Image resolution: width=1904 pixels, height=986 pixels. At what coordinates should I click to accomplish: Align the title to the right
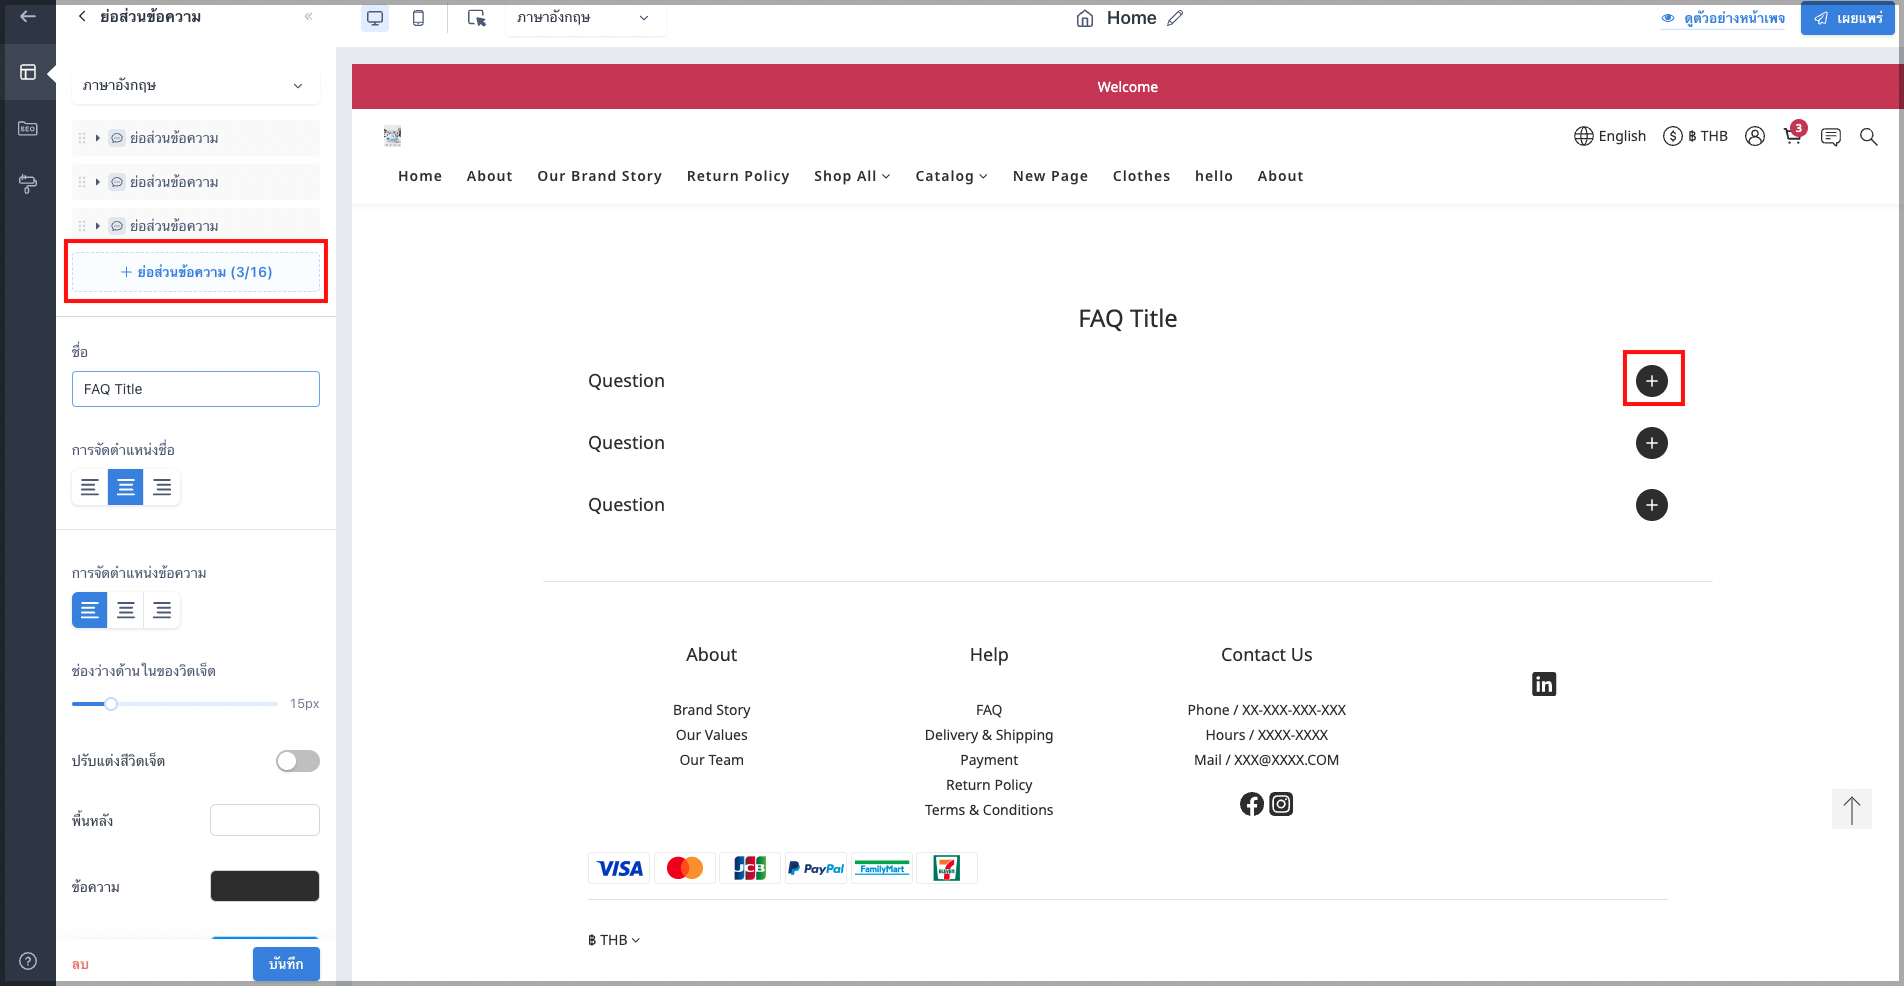click(x=162, y=487)
